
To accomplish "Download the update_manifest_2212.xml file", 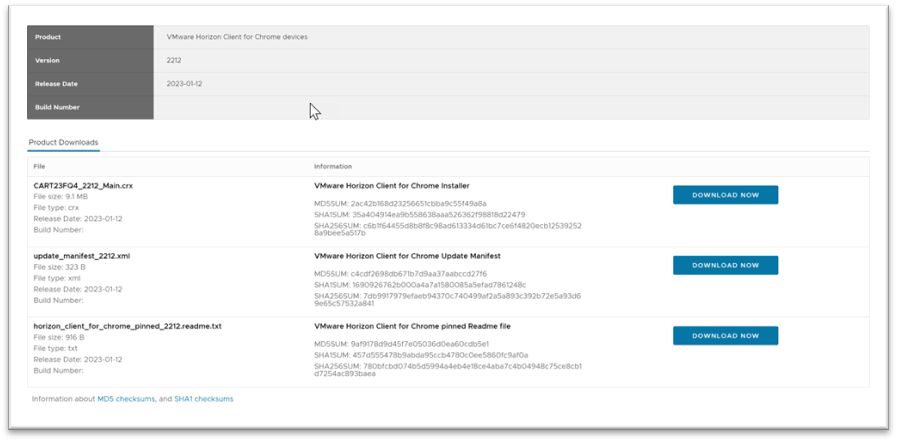I will point(725,265).
